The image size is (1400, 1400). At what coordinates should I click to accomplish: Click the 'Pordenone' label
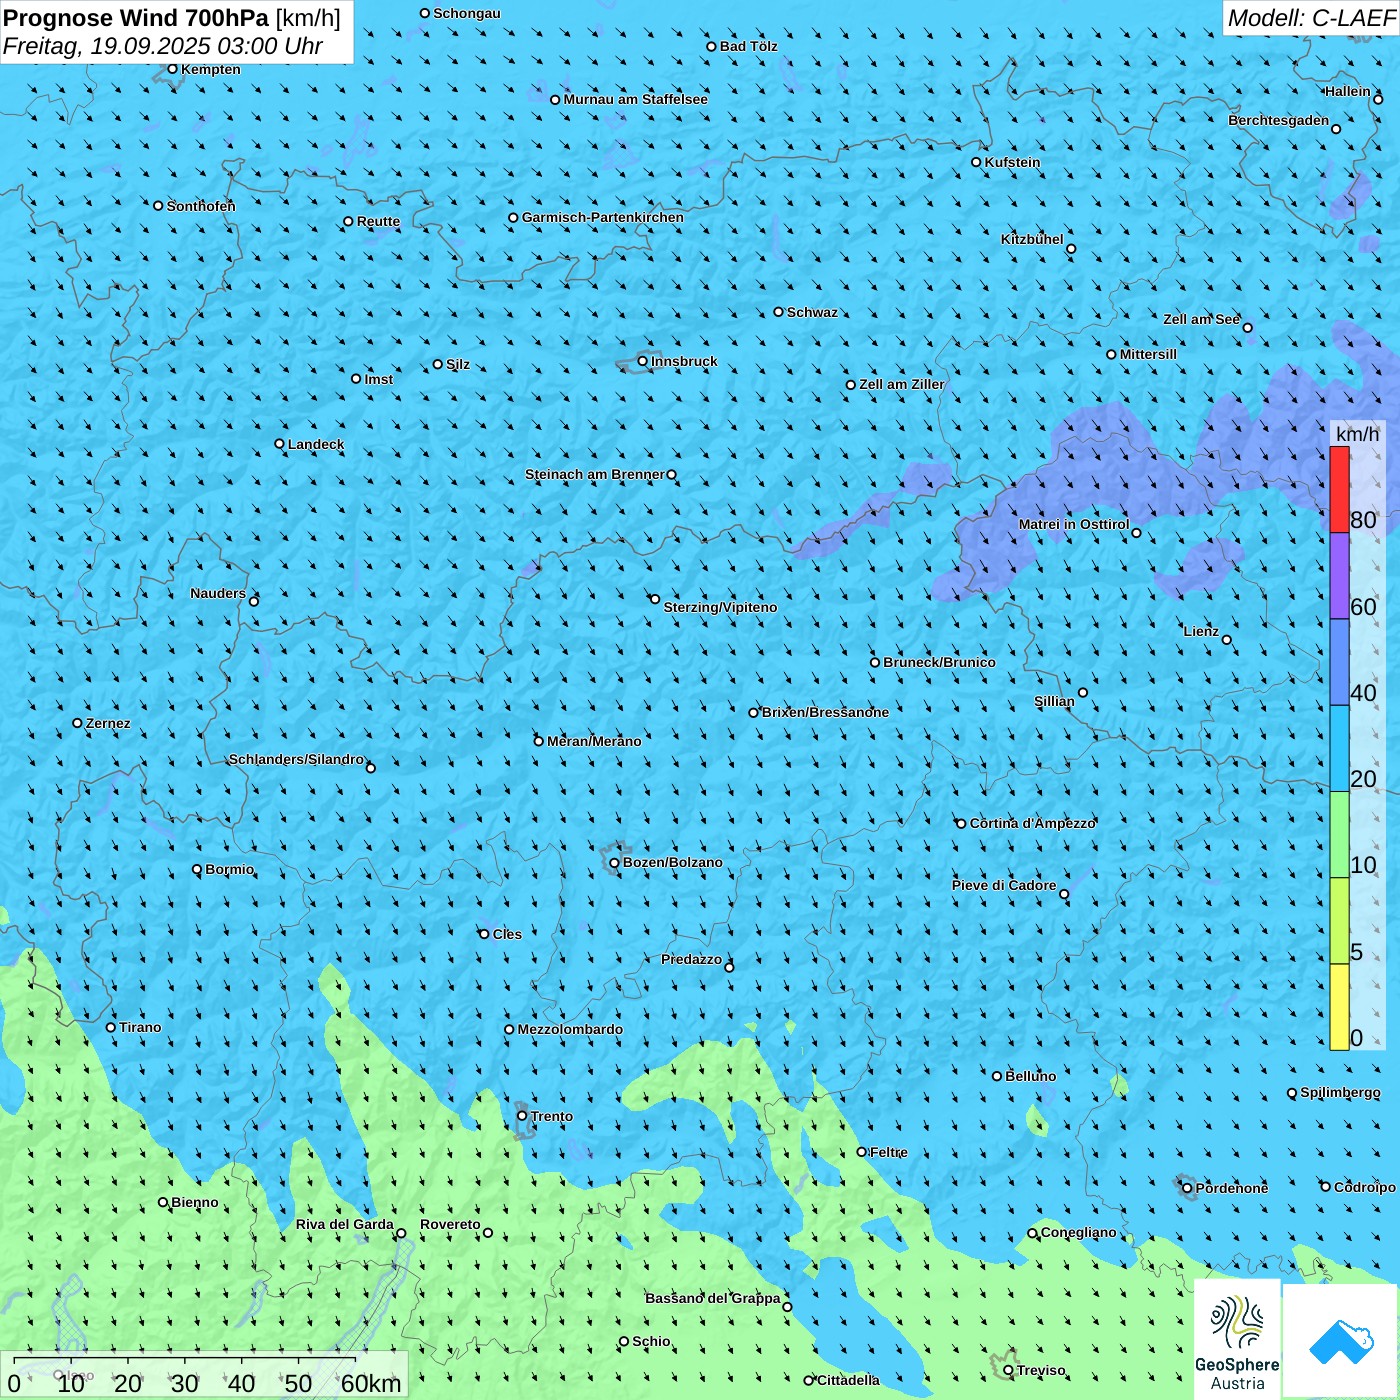tap(1232, 1188)
